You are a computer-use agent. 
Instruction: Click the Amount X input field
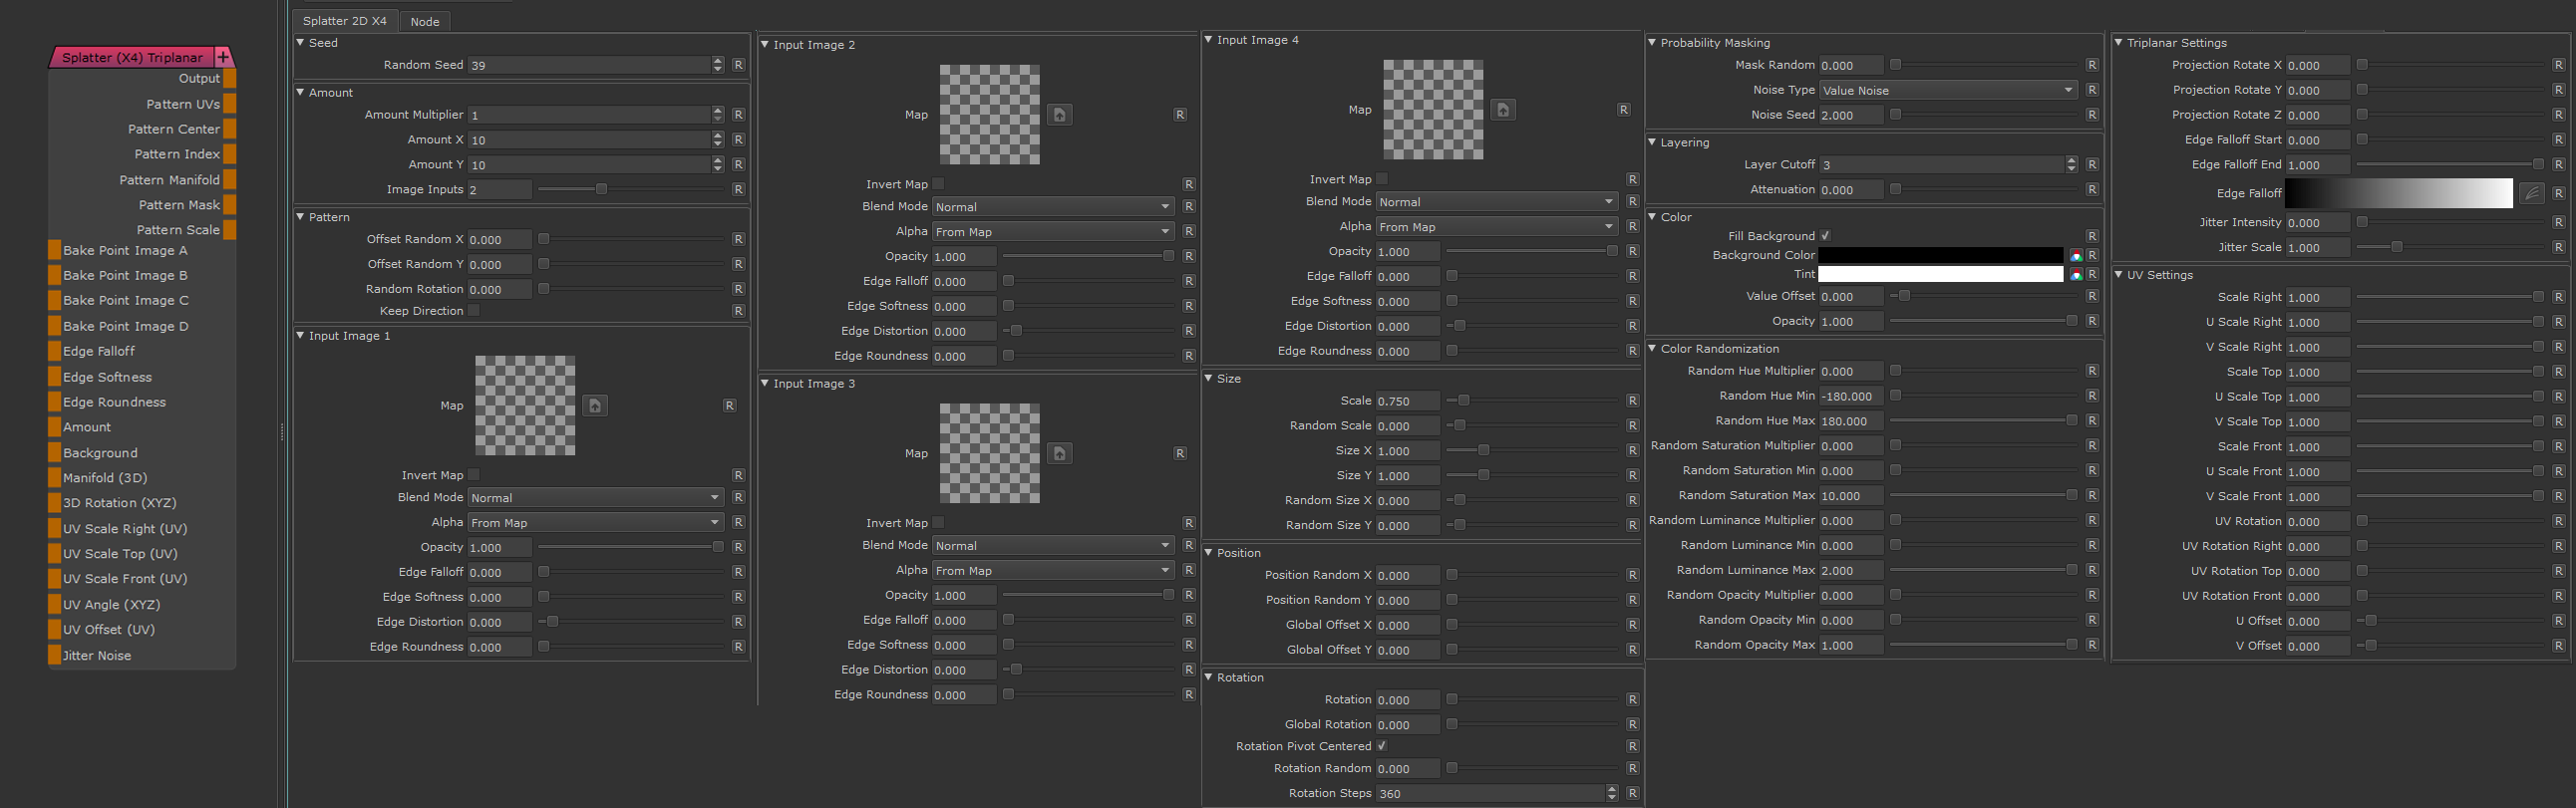588,140
